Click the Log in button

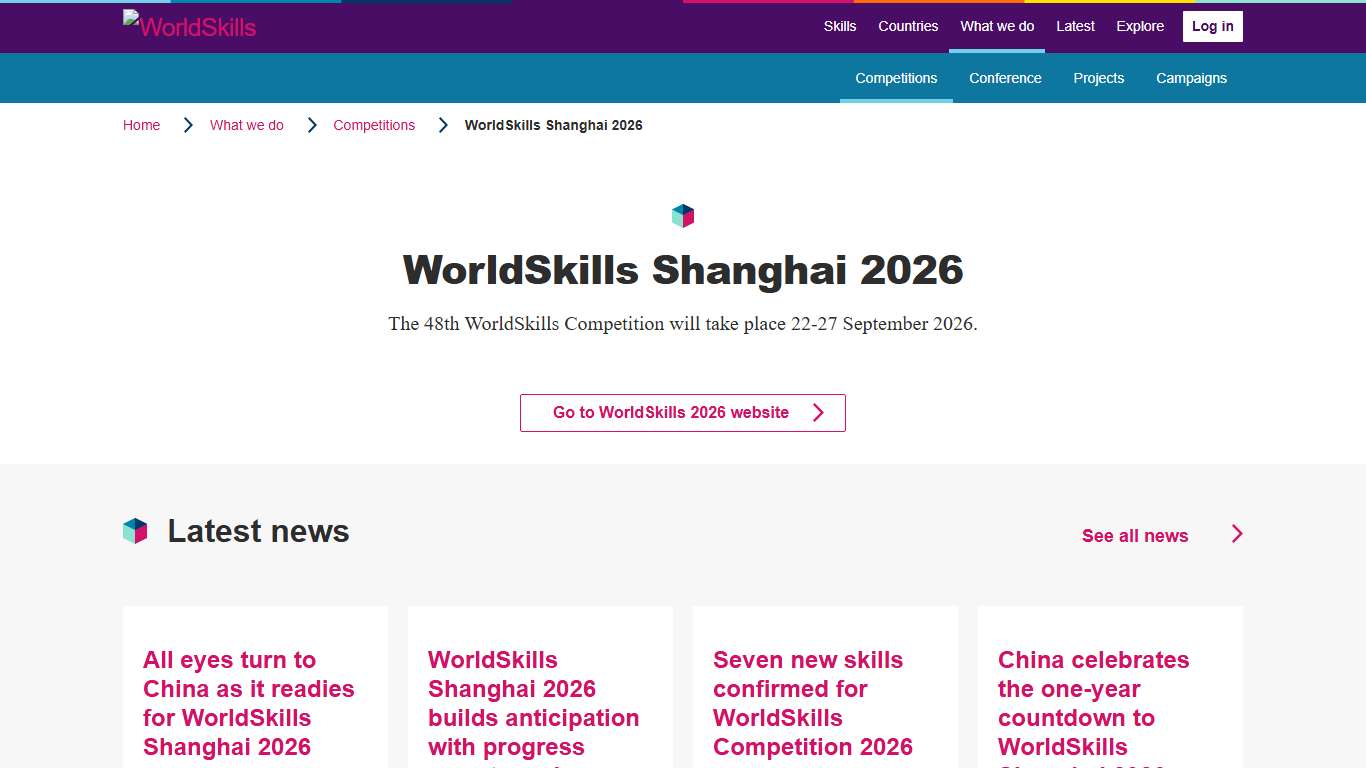click(x=1212, y=26)
